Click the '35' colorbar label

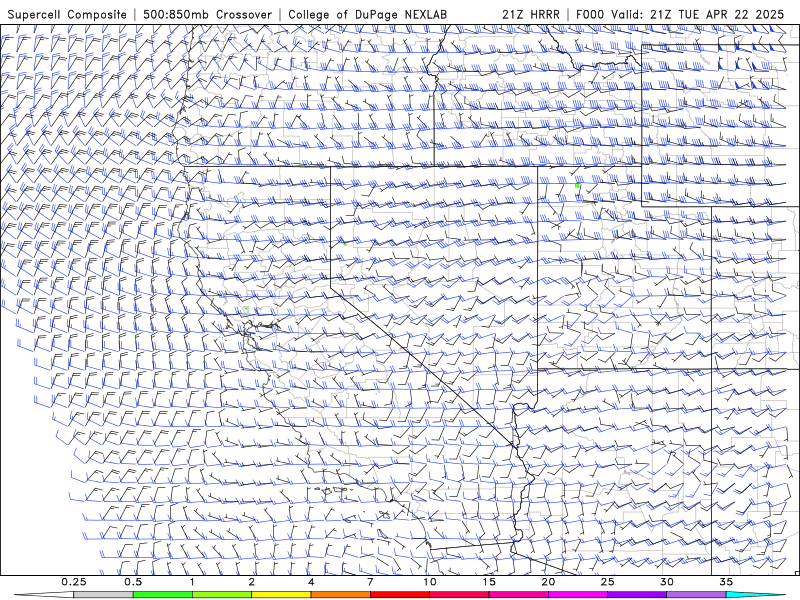726,582
